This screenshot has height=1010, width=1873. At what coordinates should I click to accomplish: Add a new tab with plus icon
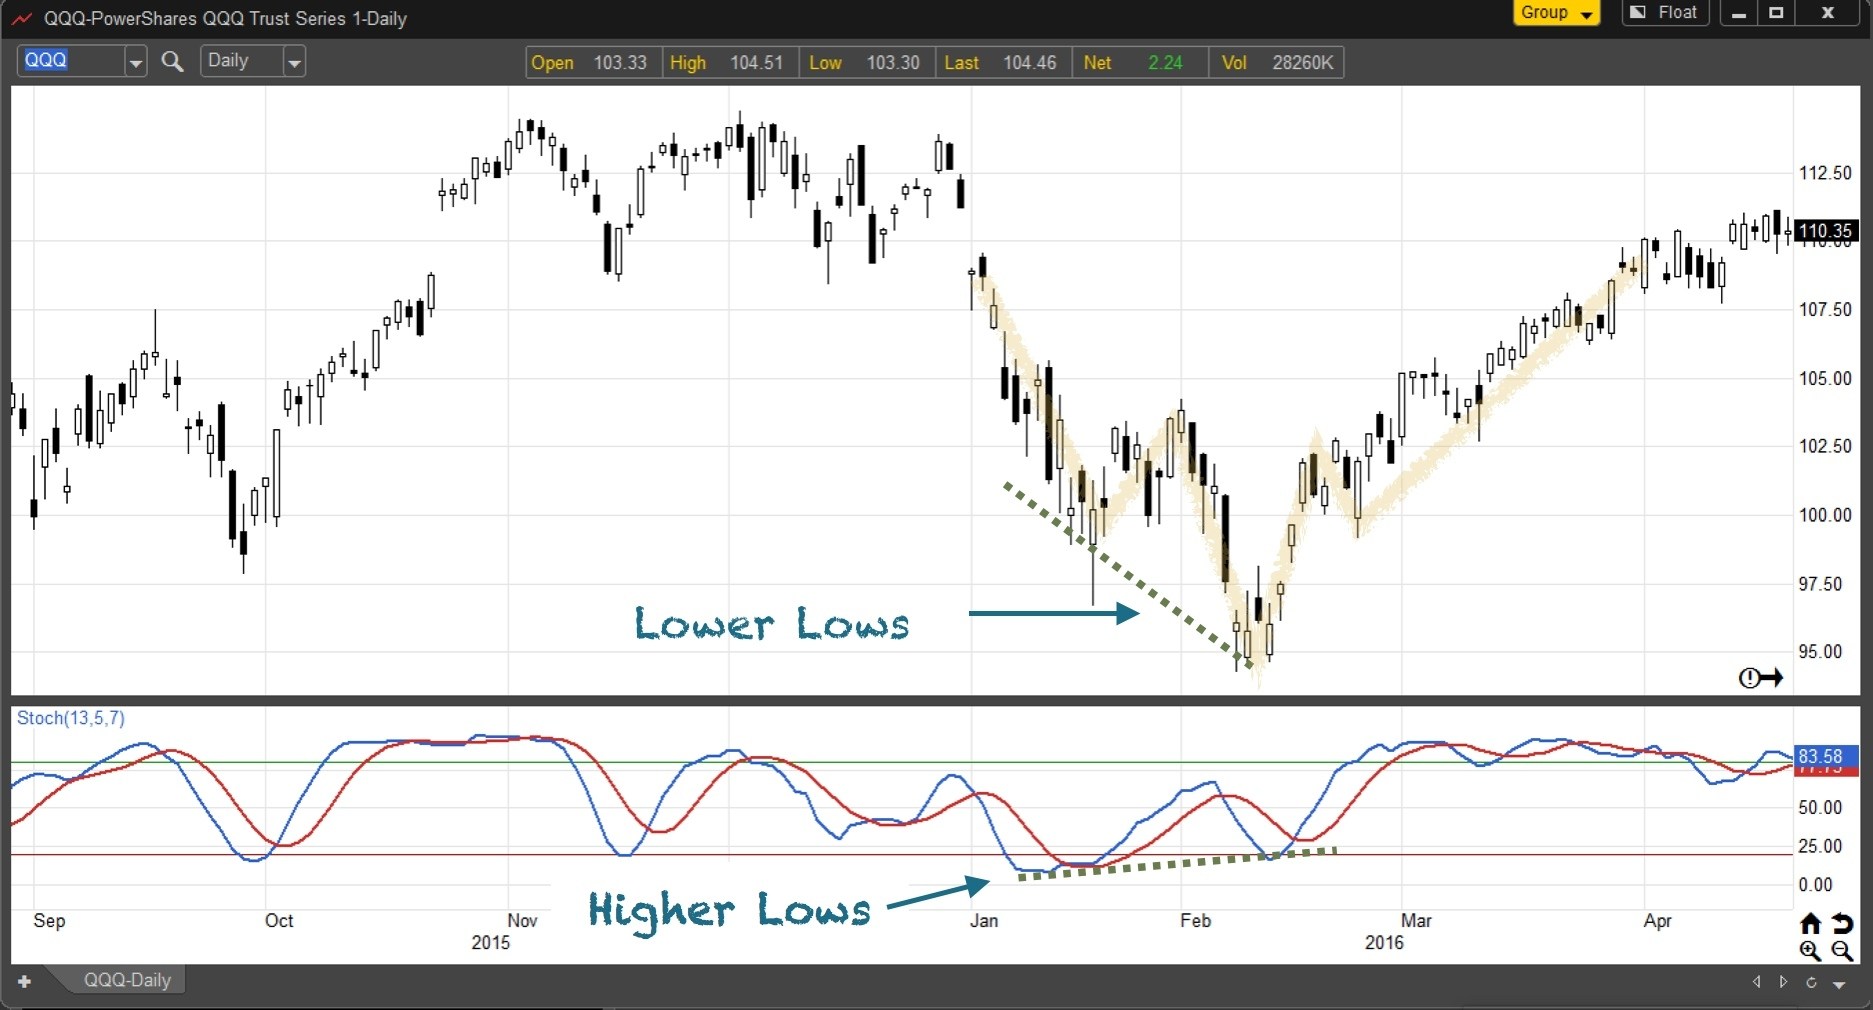click(25, 981)
